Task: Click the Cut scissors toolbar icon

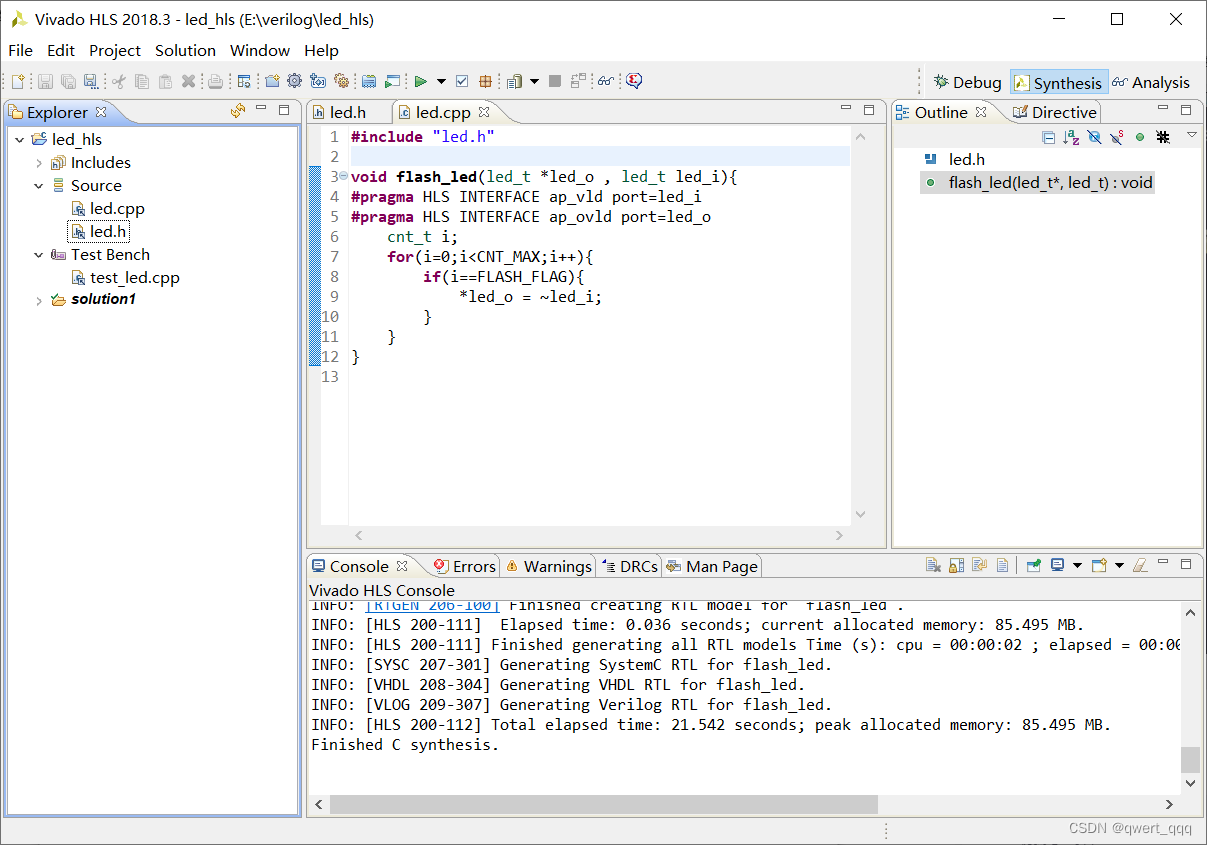Action: point(118,81)
